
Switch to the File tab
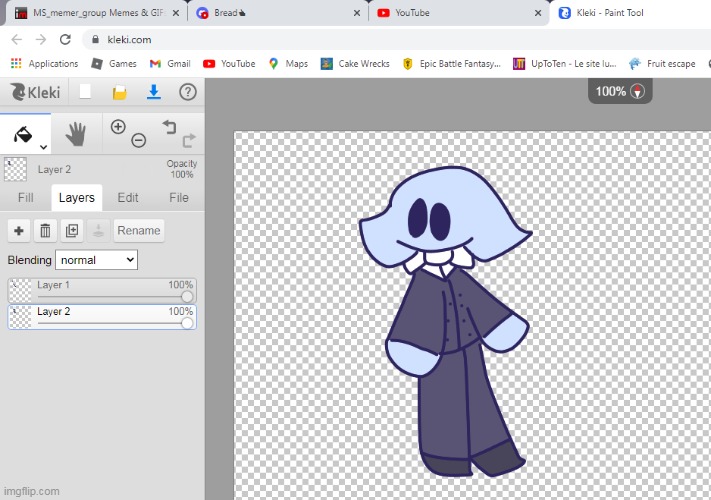[179, 198]
